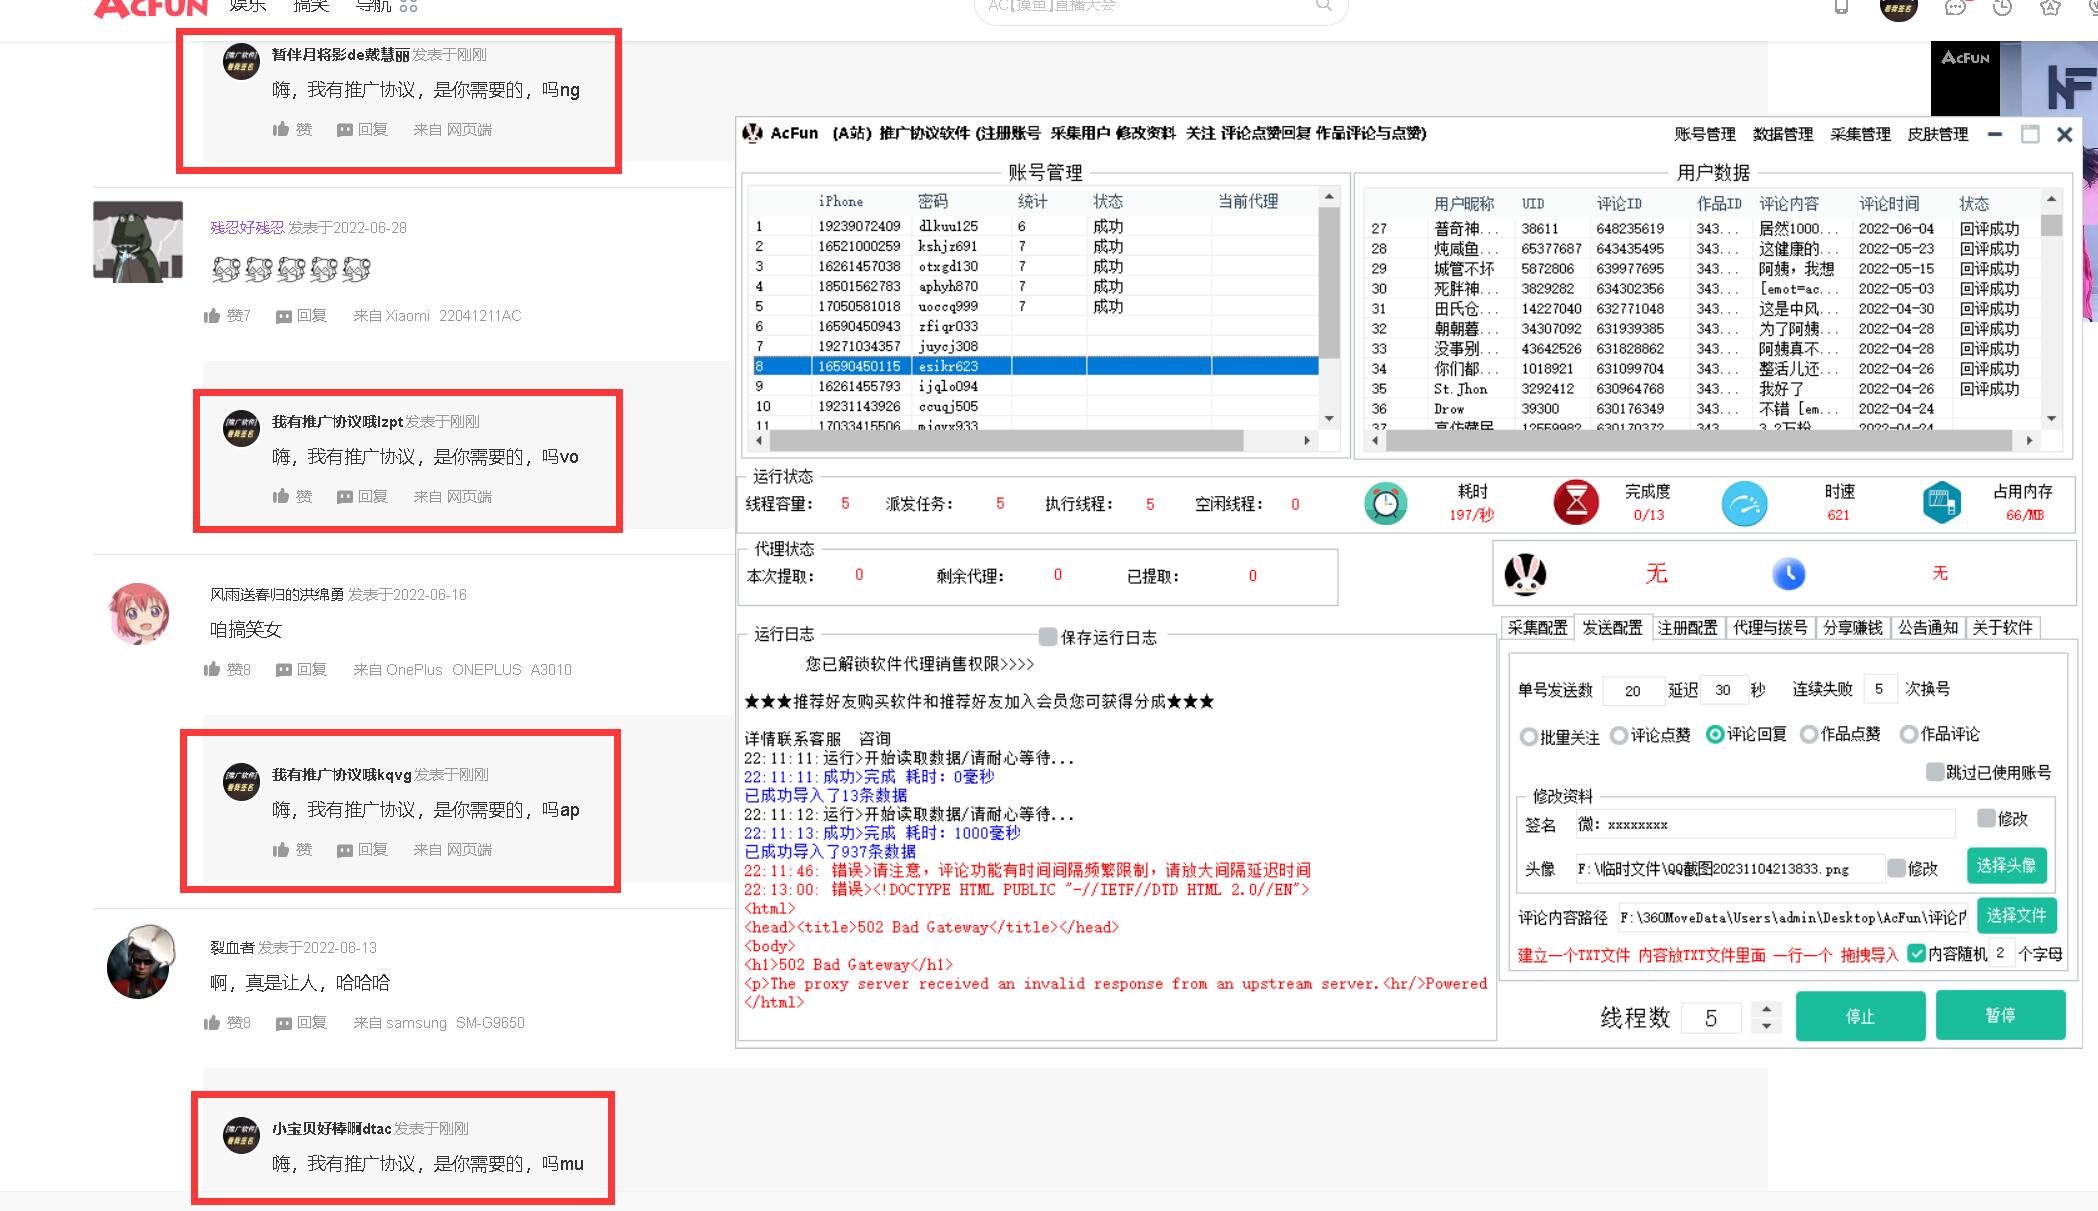This screenshot has width=2098, height=1211.
Task: Click the red hourglass completion icon
Action: [x=1576, y=503]
